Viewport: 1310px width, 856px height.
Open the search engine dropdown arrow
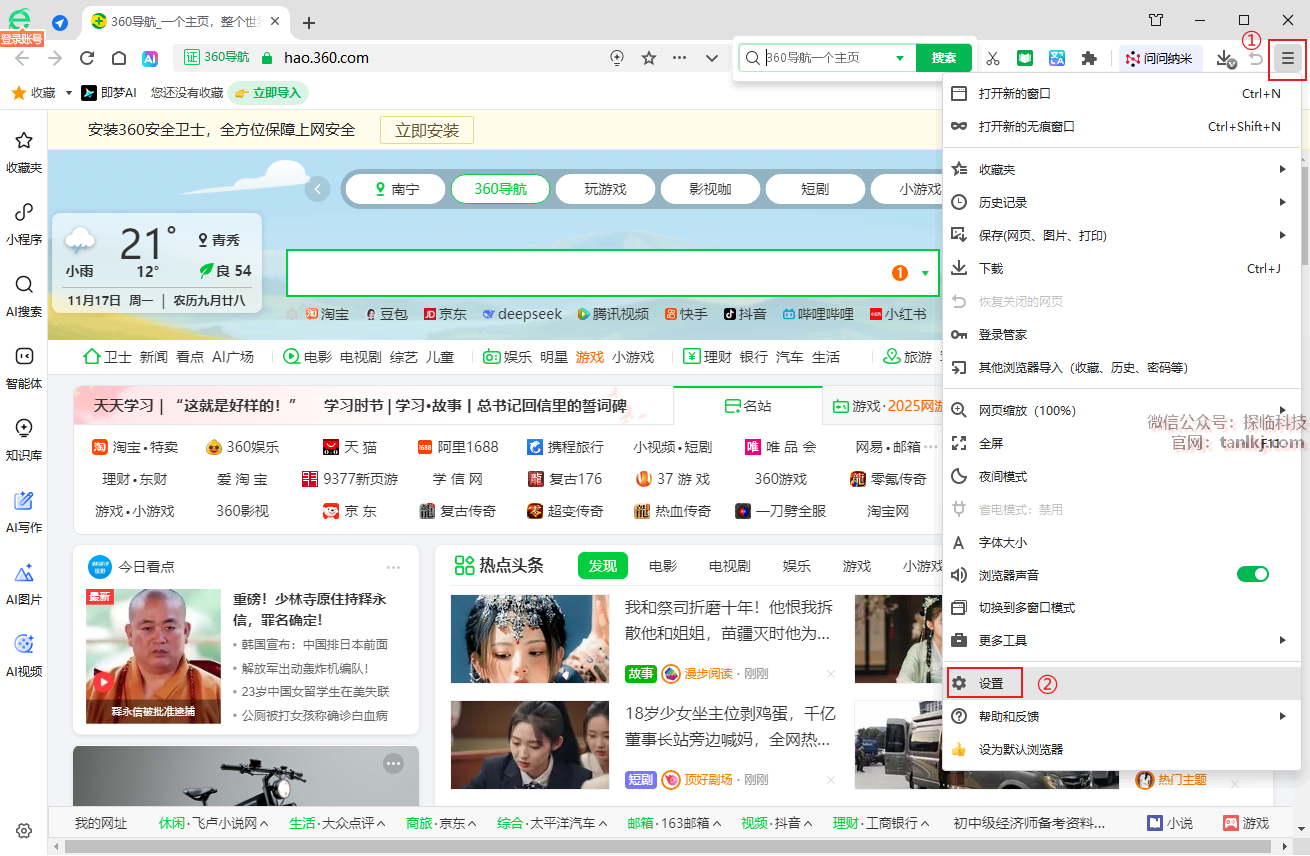[900, 58]
